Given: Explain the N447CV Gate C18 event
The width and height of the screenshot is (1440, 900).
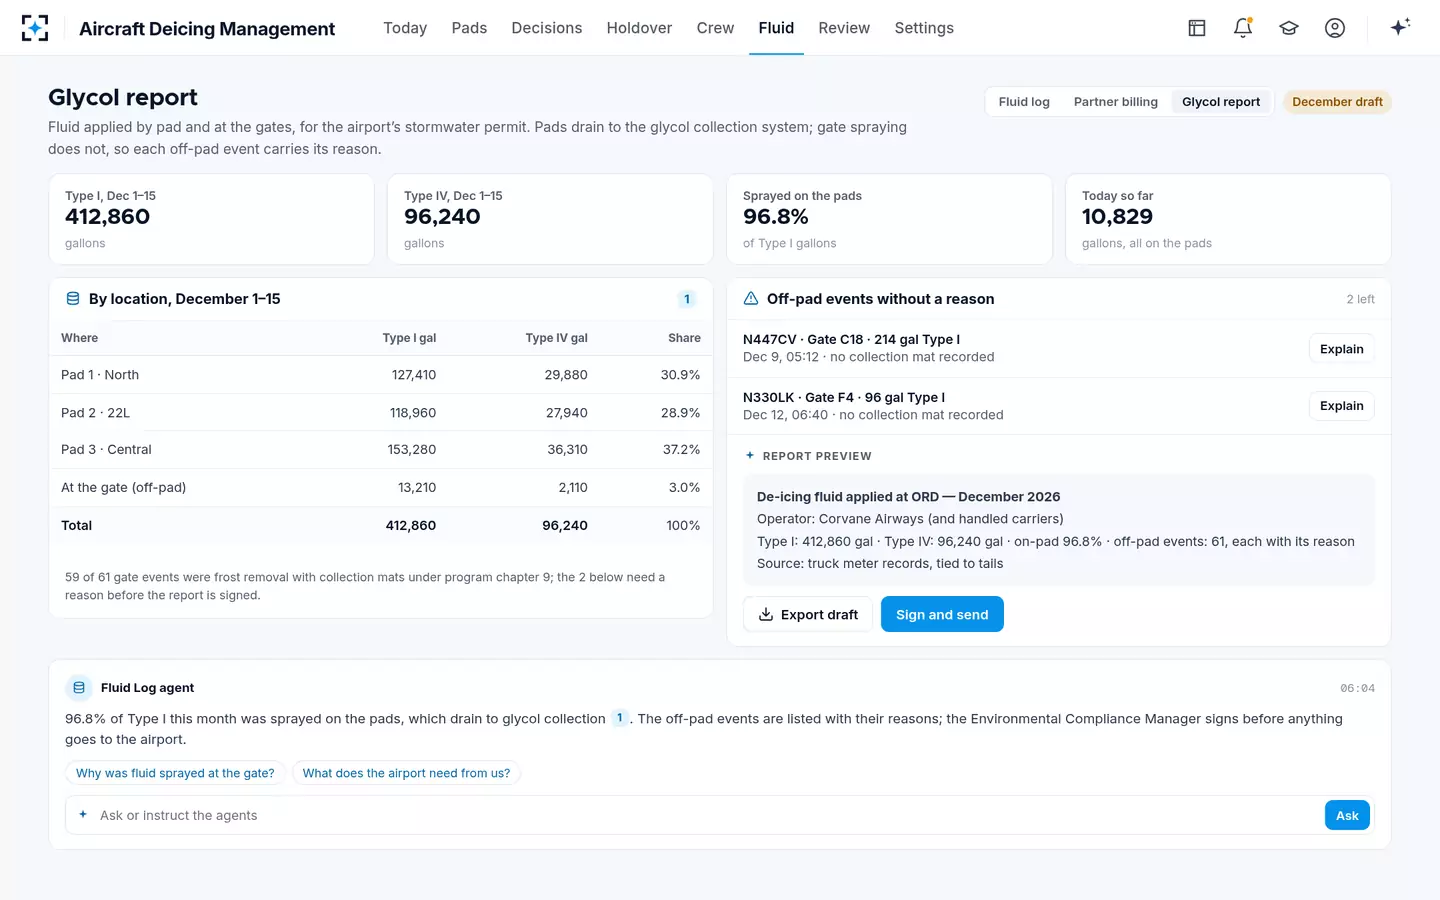Looking at the screenshot, I should coord(1341,349).
